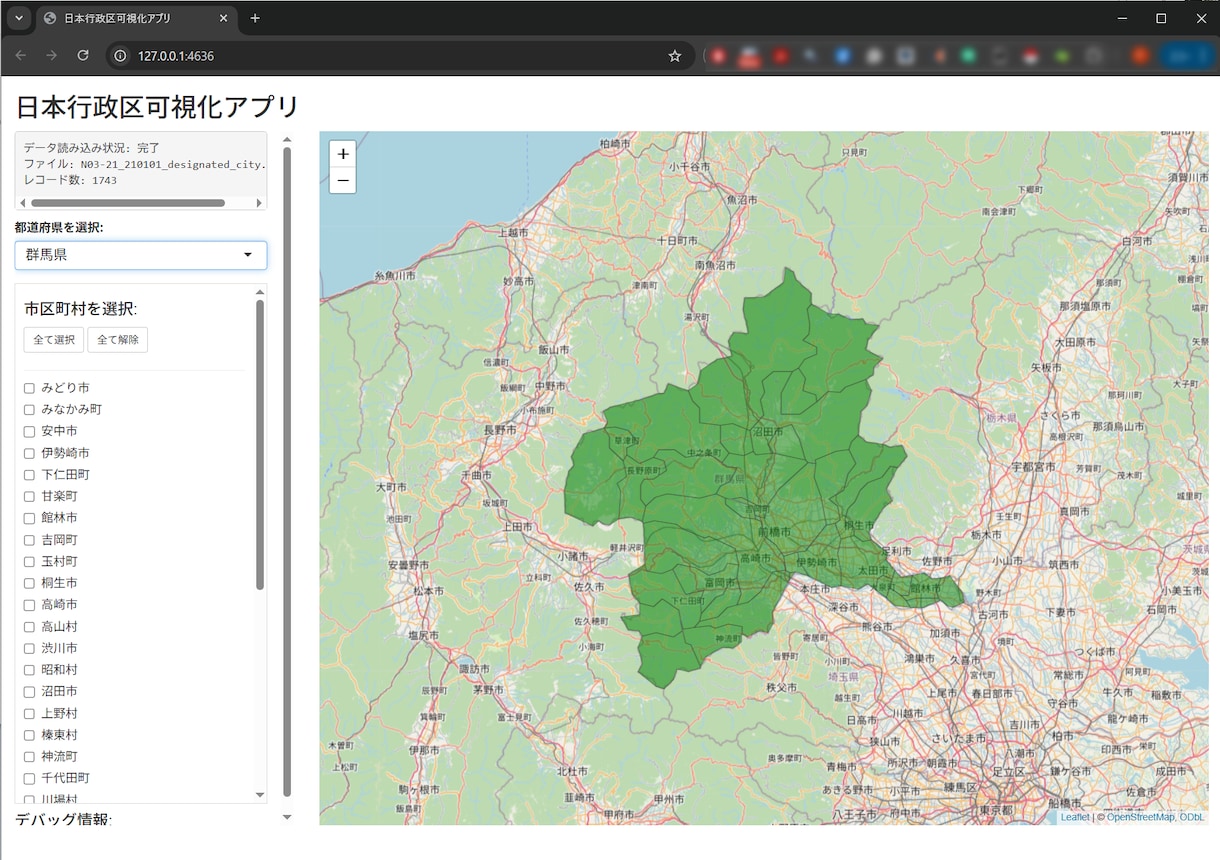Click the sidebar scrollbar down arrow
The height and width of the screenshot is (860, 1220).
click(x=287, y=817)
